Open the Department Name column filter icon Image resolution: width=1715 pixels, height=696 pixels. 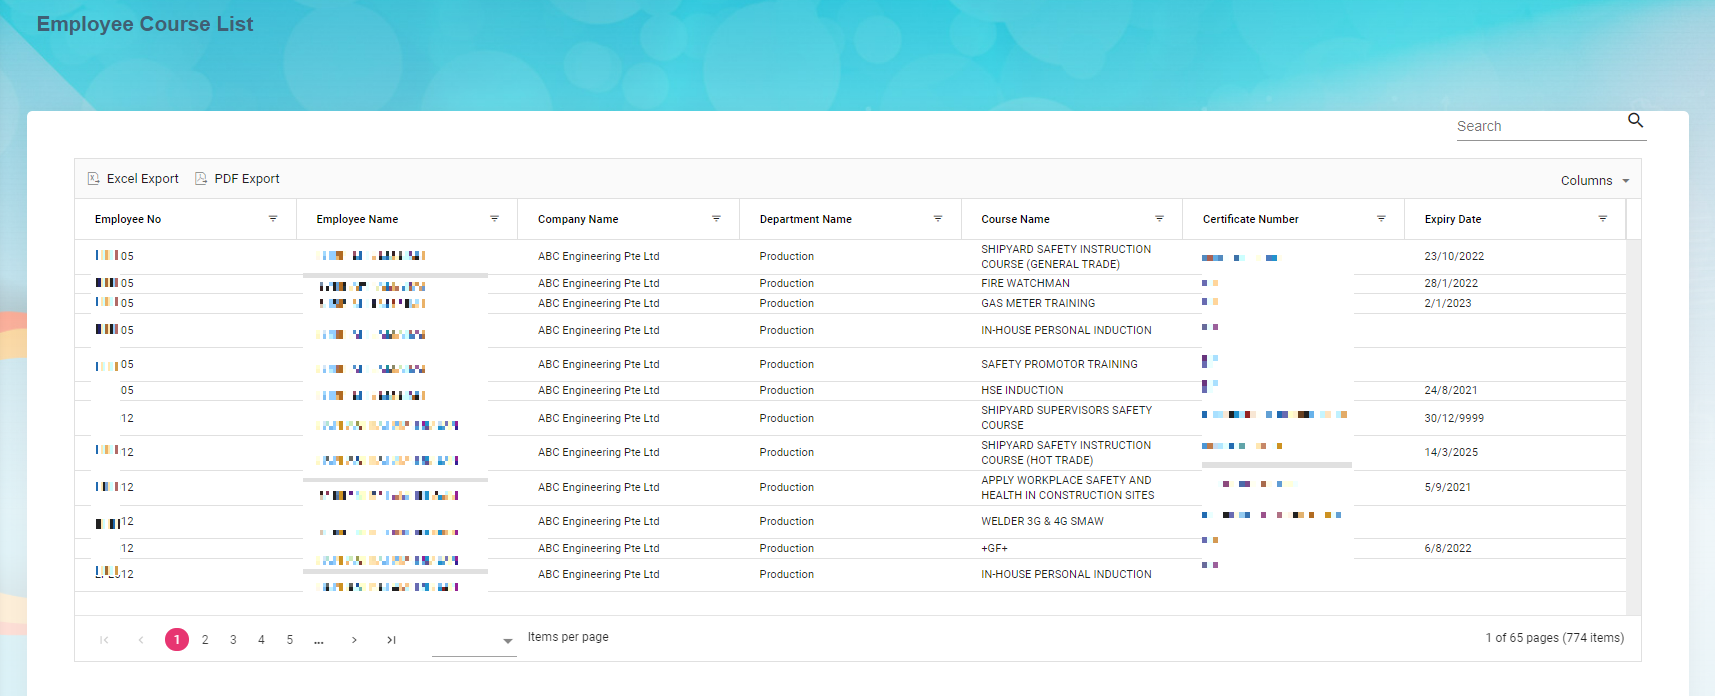tap(938, 219)
